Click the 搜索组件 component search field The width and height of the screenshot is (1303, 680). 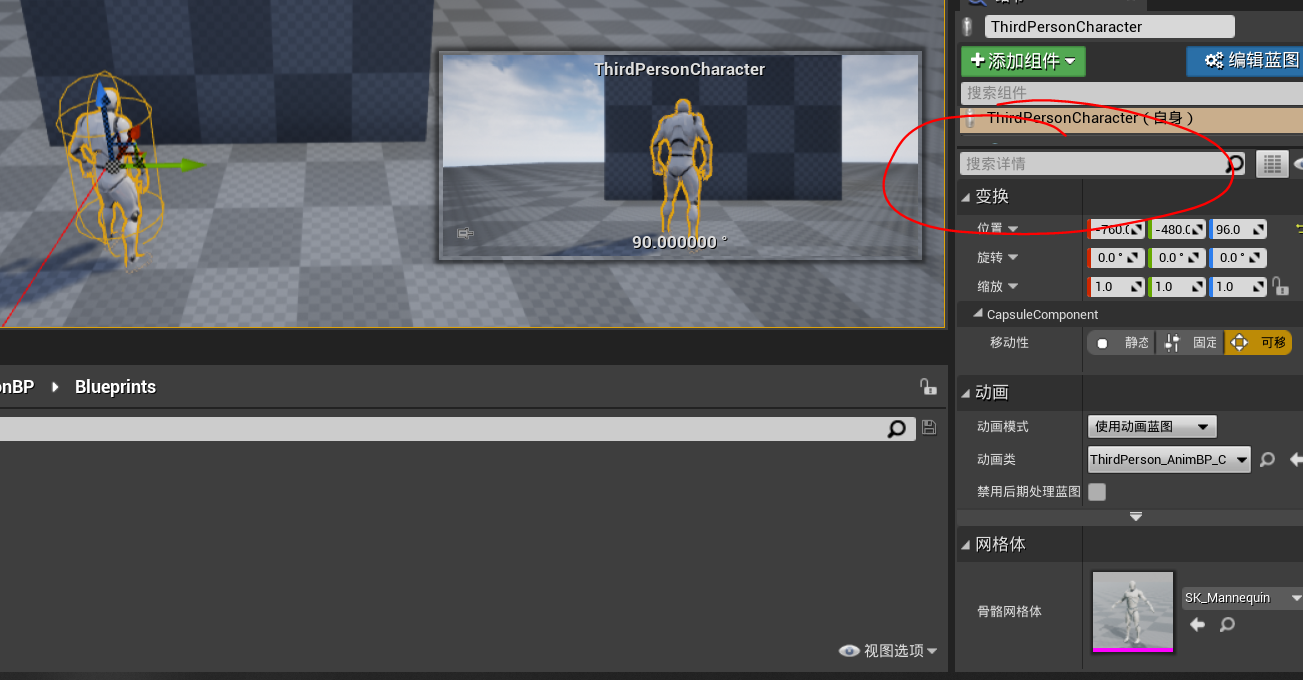(x=1131, y=92)
